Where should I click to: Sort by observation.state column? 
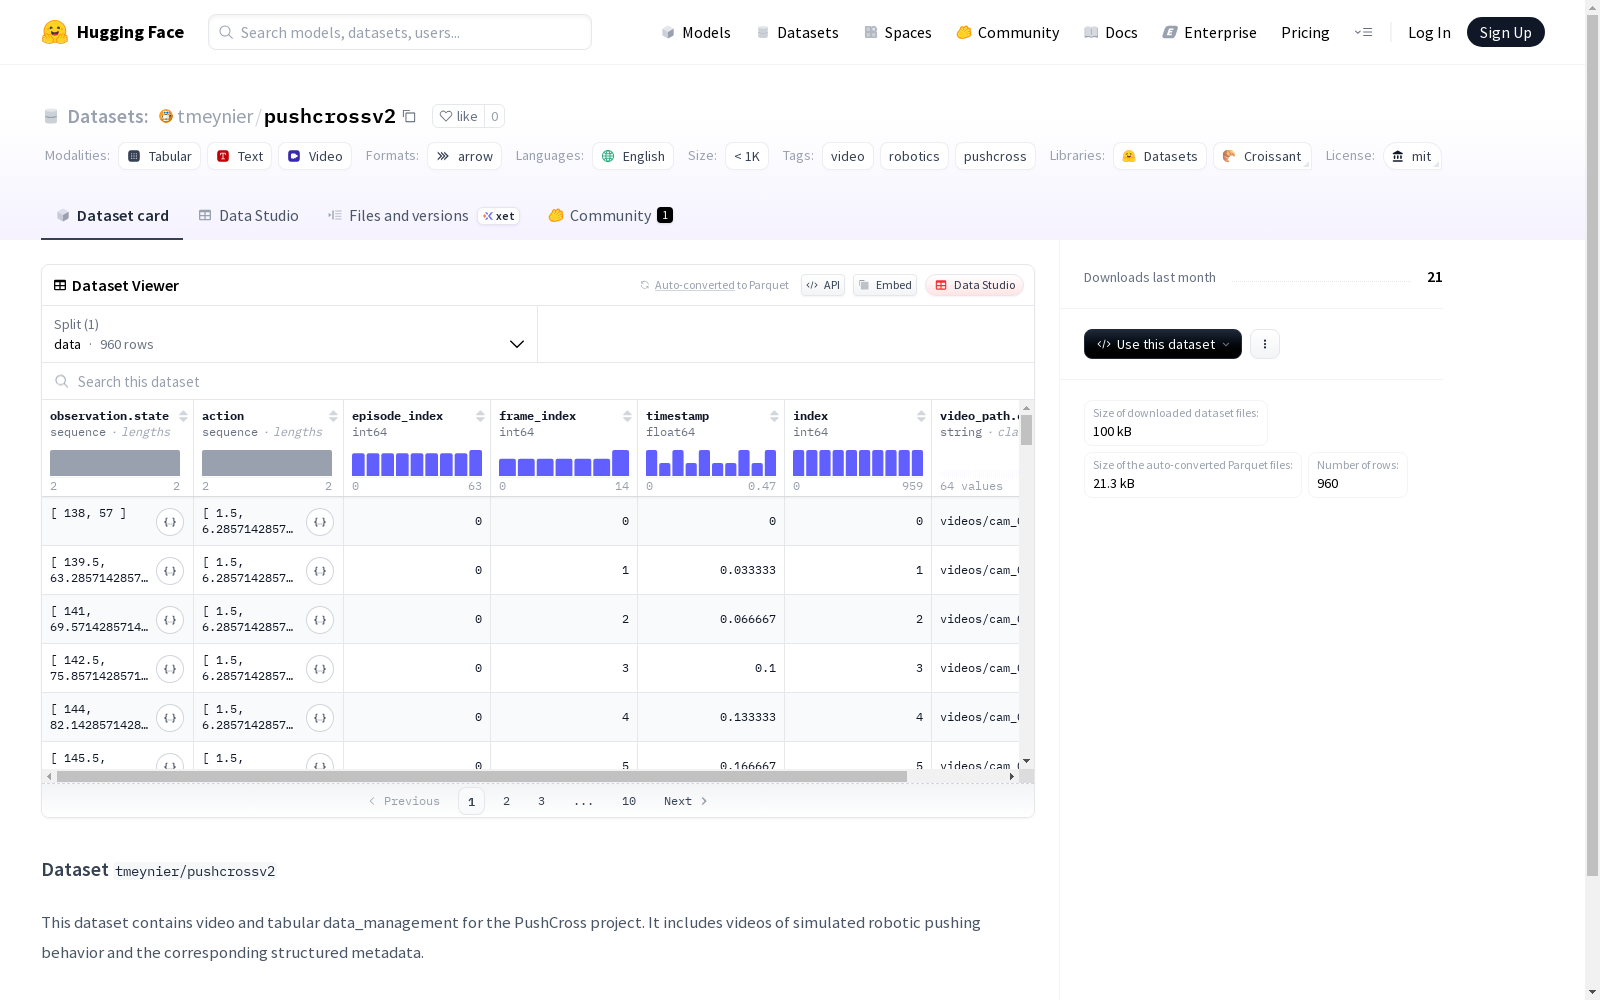(183, 416)
